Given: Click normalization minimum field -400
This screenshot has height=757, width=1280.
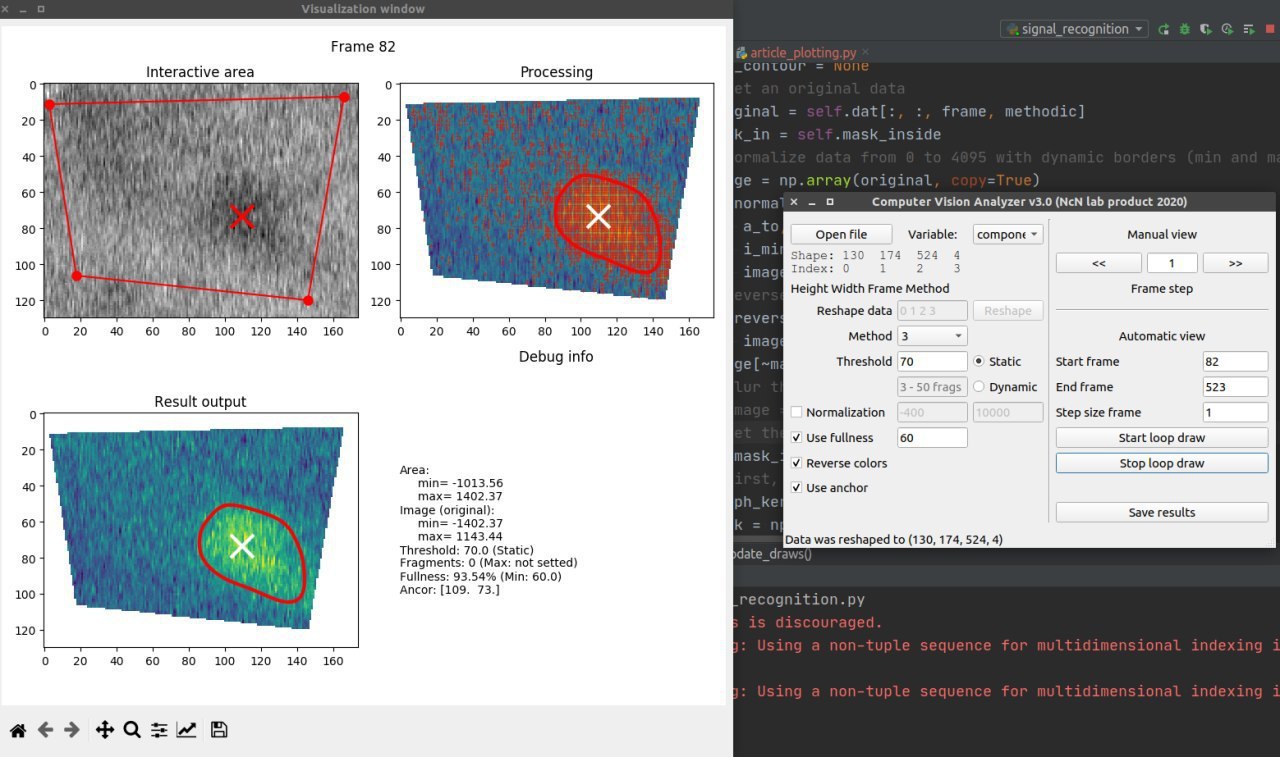Looking at the screenshot, I should pos(932,412).
